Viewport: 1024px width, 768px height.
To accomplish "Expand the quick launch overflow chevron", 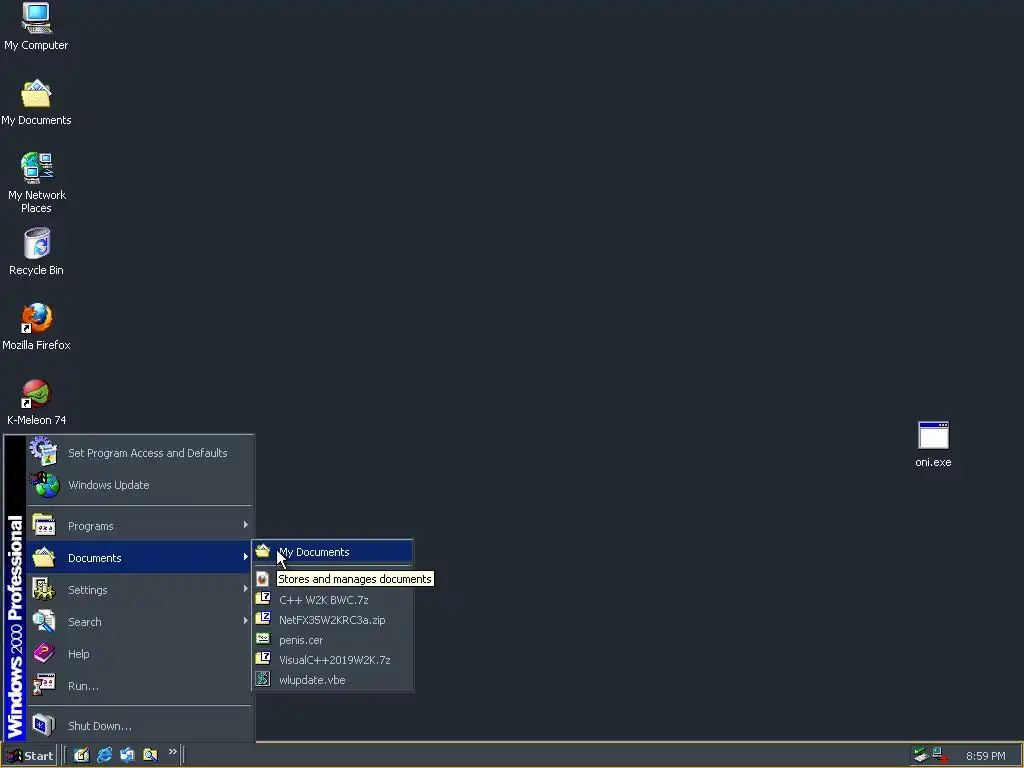I will click(172, 752).
